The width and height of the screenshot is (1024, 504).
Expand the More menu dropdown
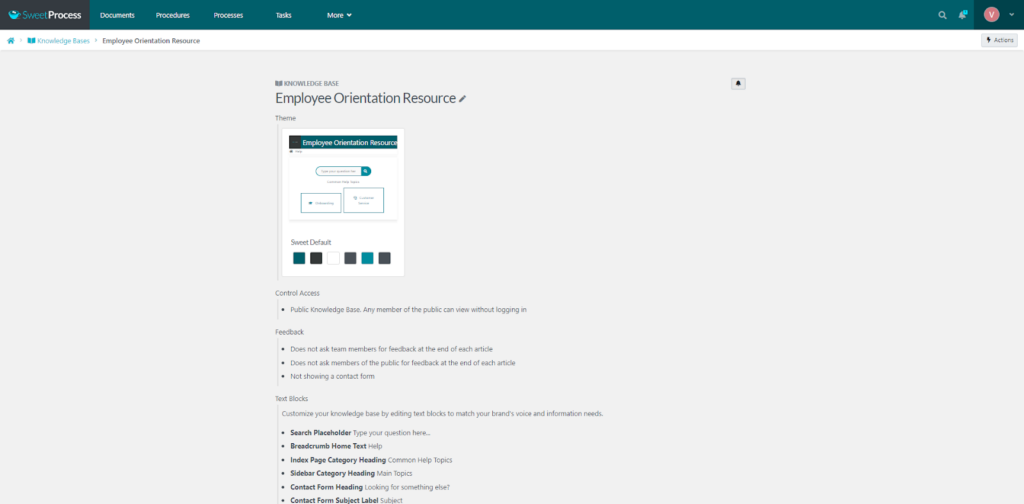pos(339,15)
